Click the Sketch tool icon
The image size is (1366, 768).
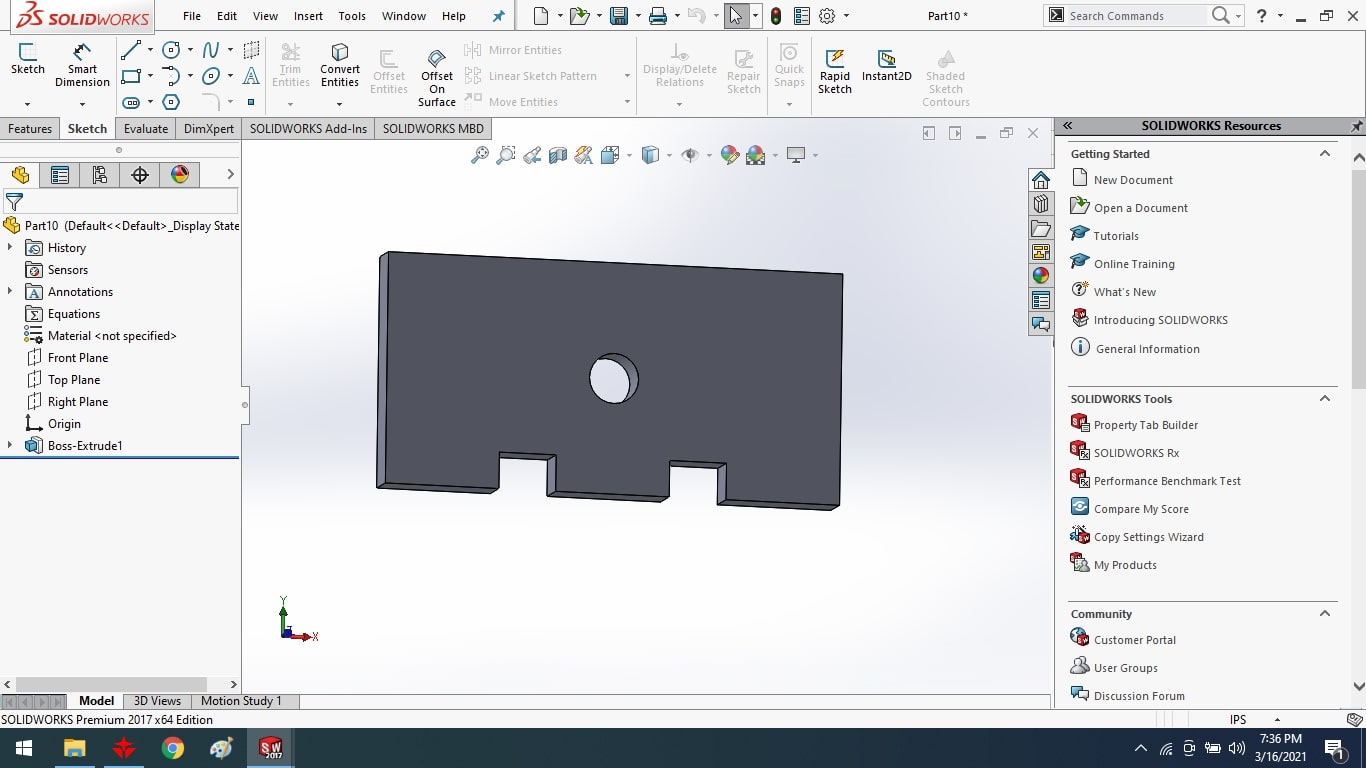click(28, 59)
